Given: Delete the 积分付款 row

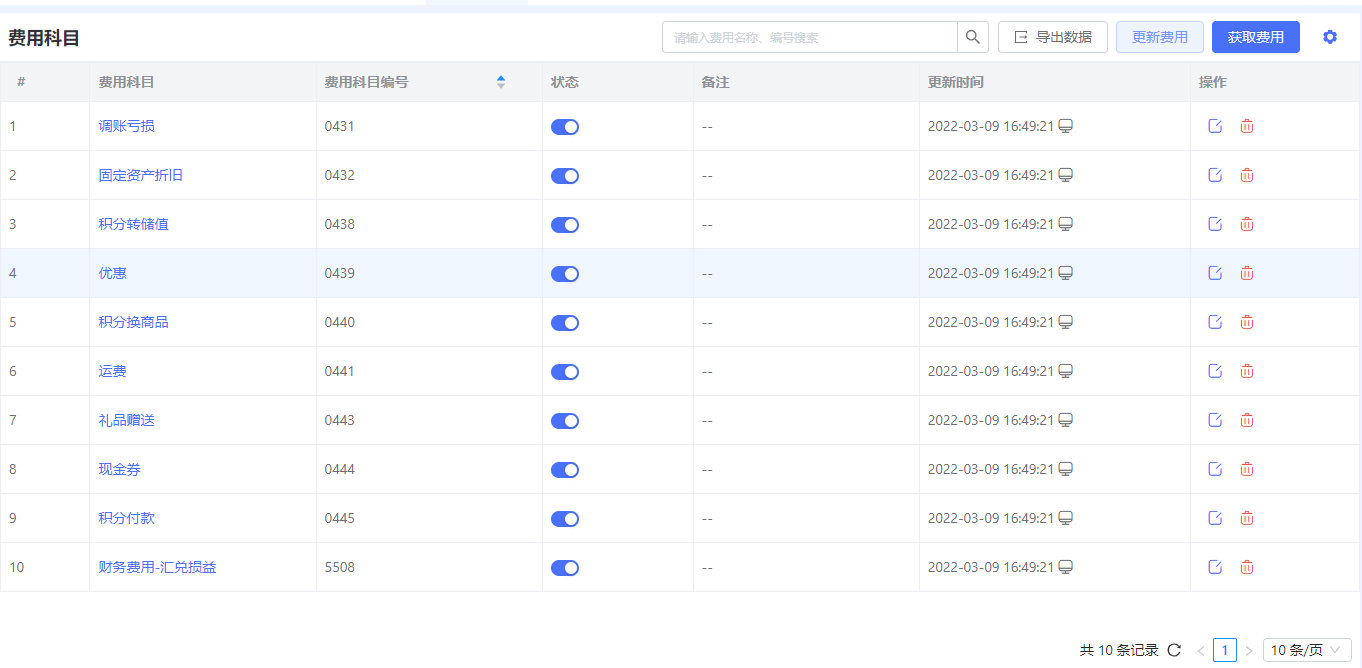Looking at the screenshot, I should point(1247,518).
